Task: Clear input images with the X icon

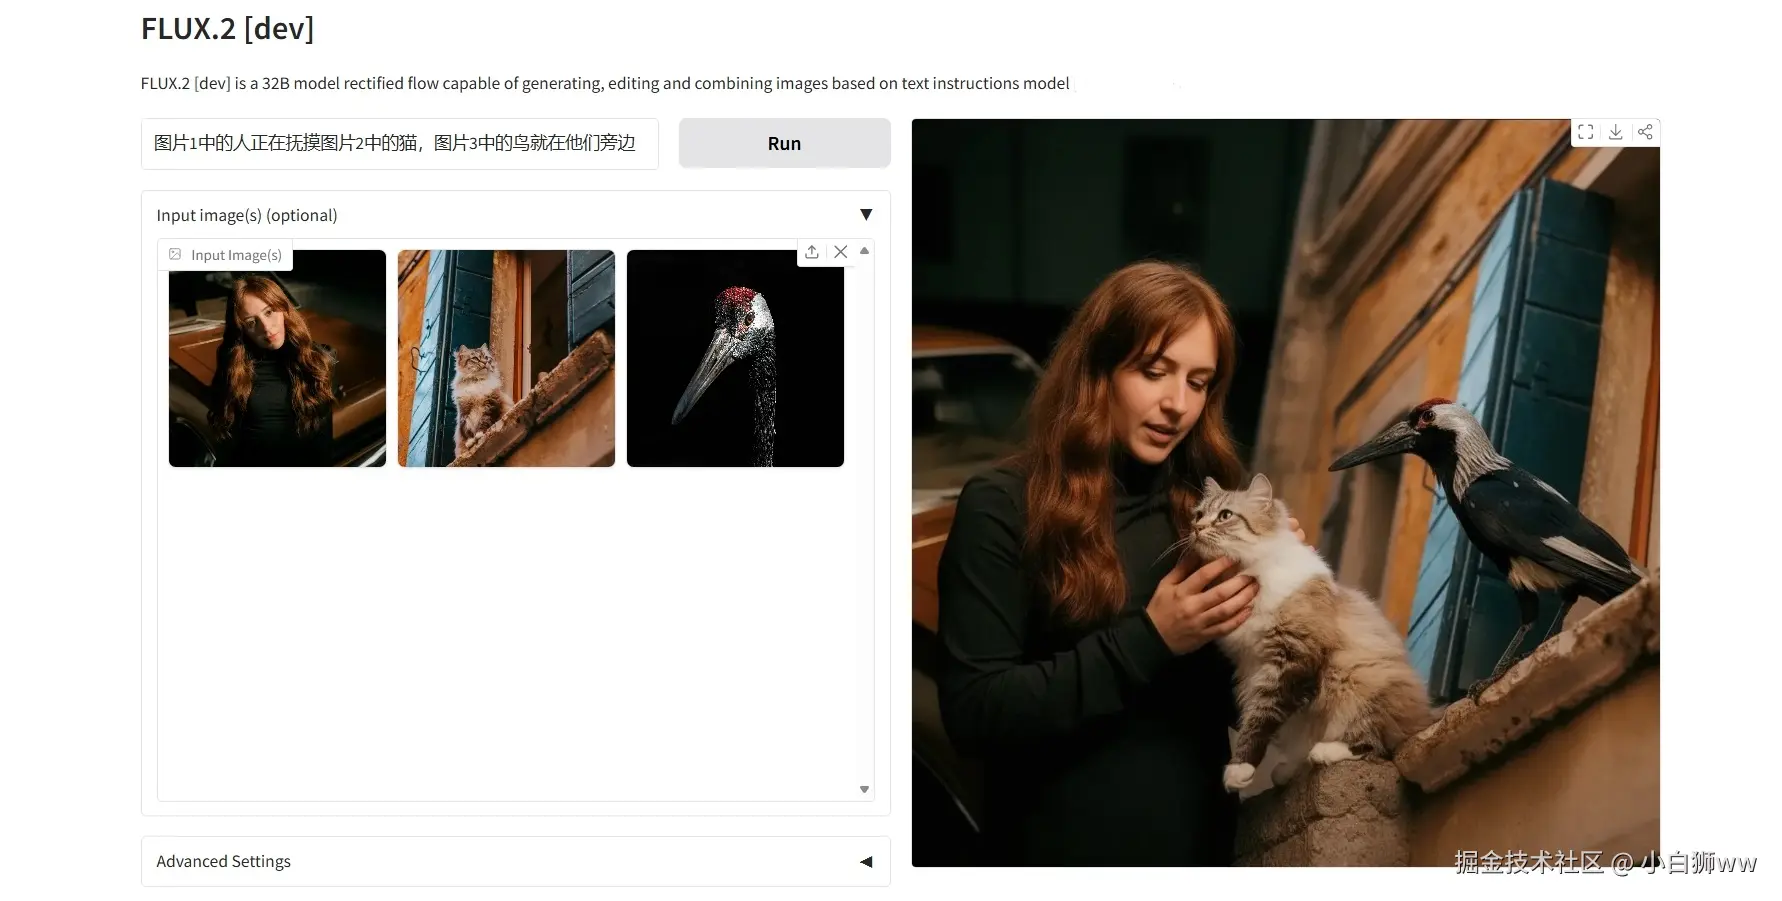Action: pos(841,252)
